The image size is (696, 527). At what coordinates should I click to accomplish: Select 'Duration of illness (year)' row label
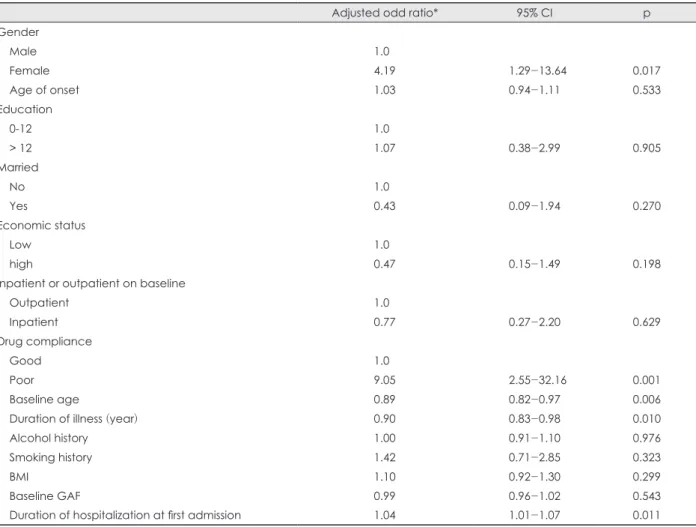[73, 419]
